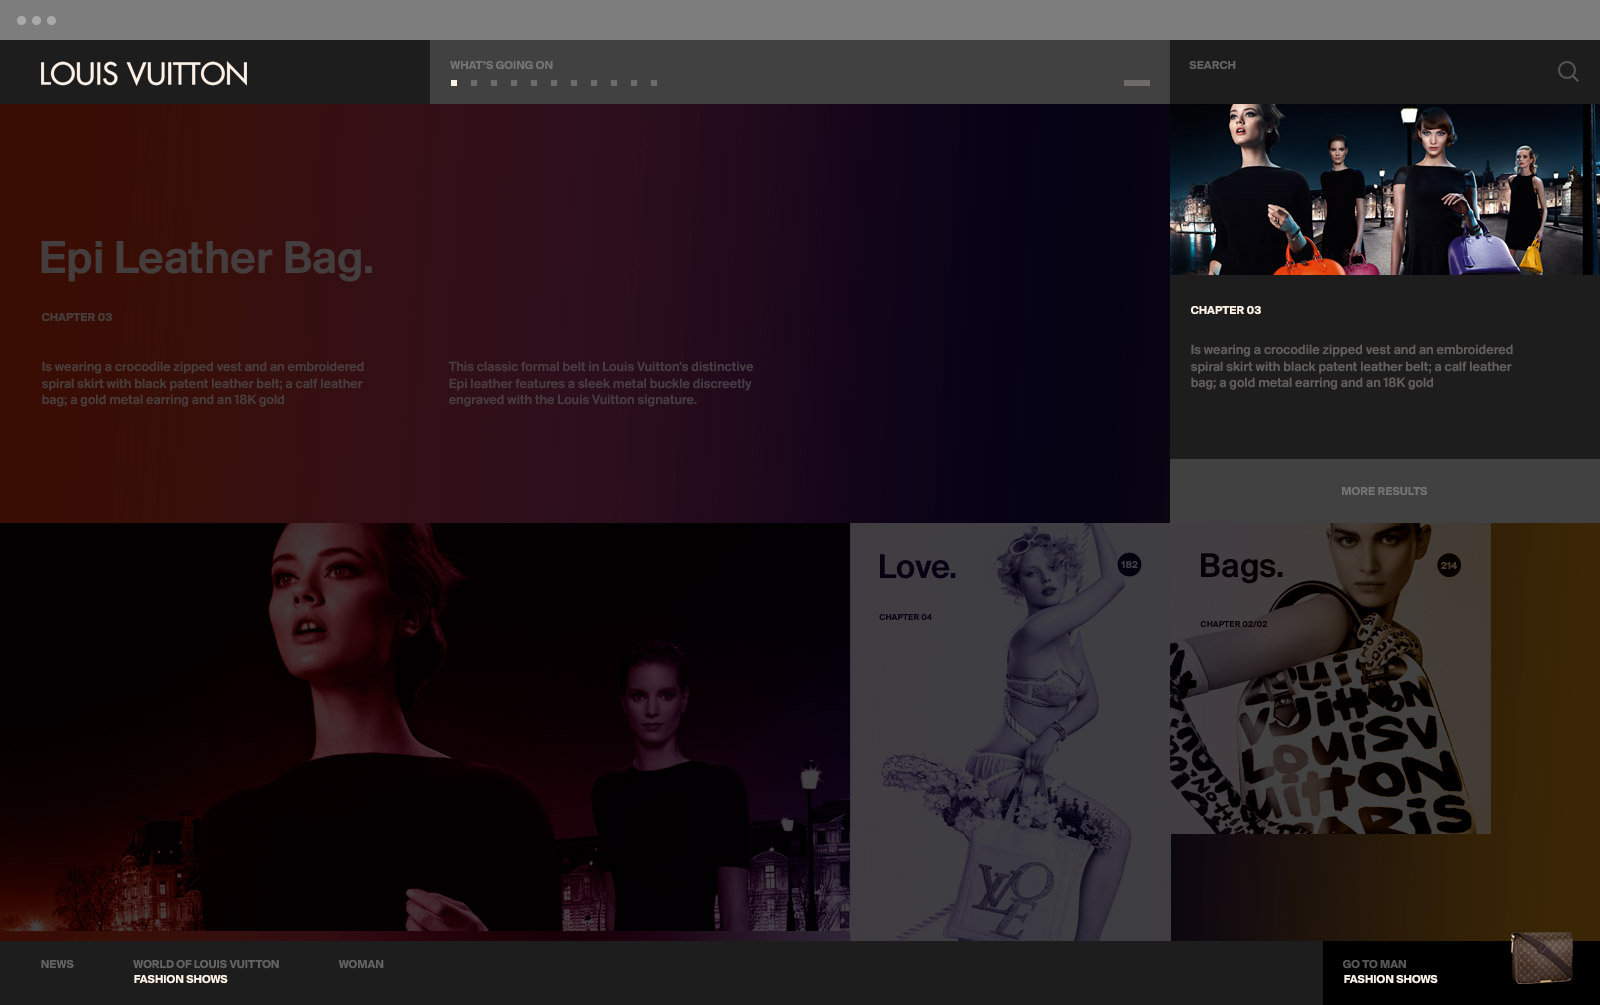Viewport: 1600px width, 1005px height.
Task: Click the 182 count badge on Love card
Action: point(1129,565)
